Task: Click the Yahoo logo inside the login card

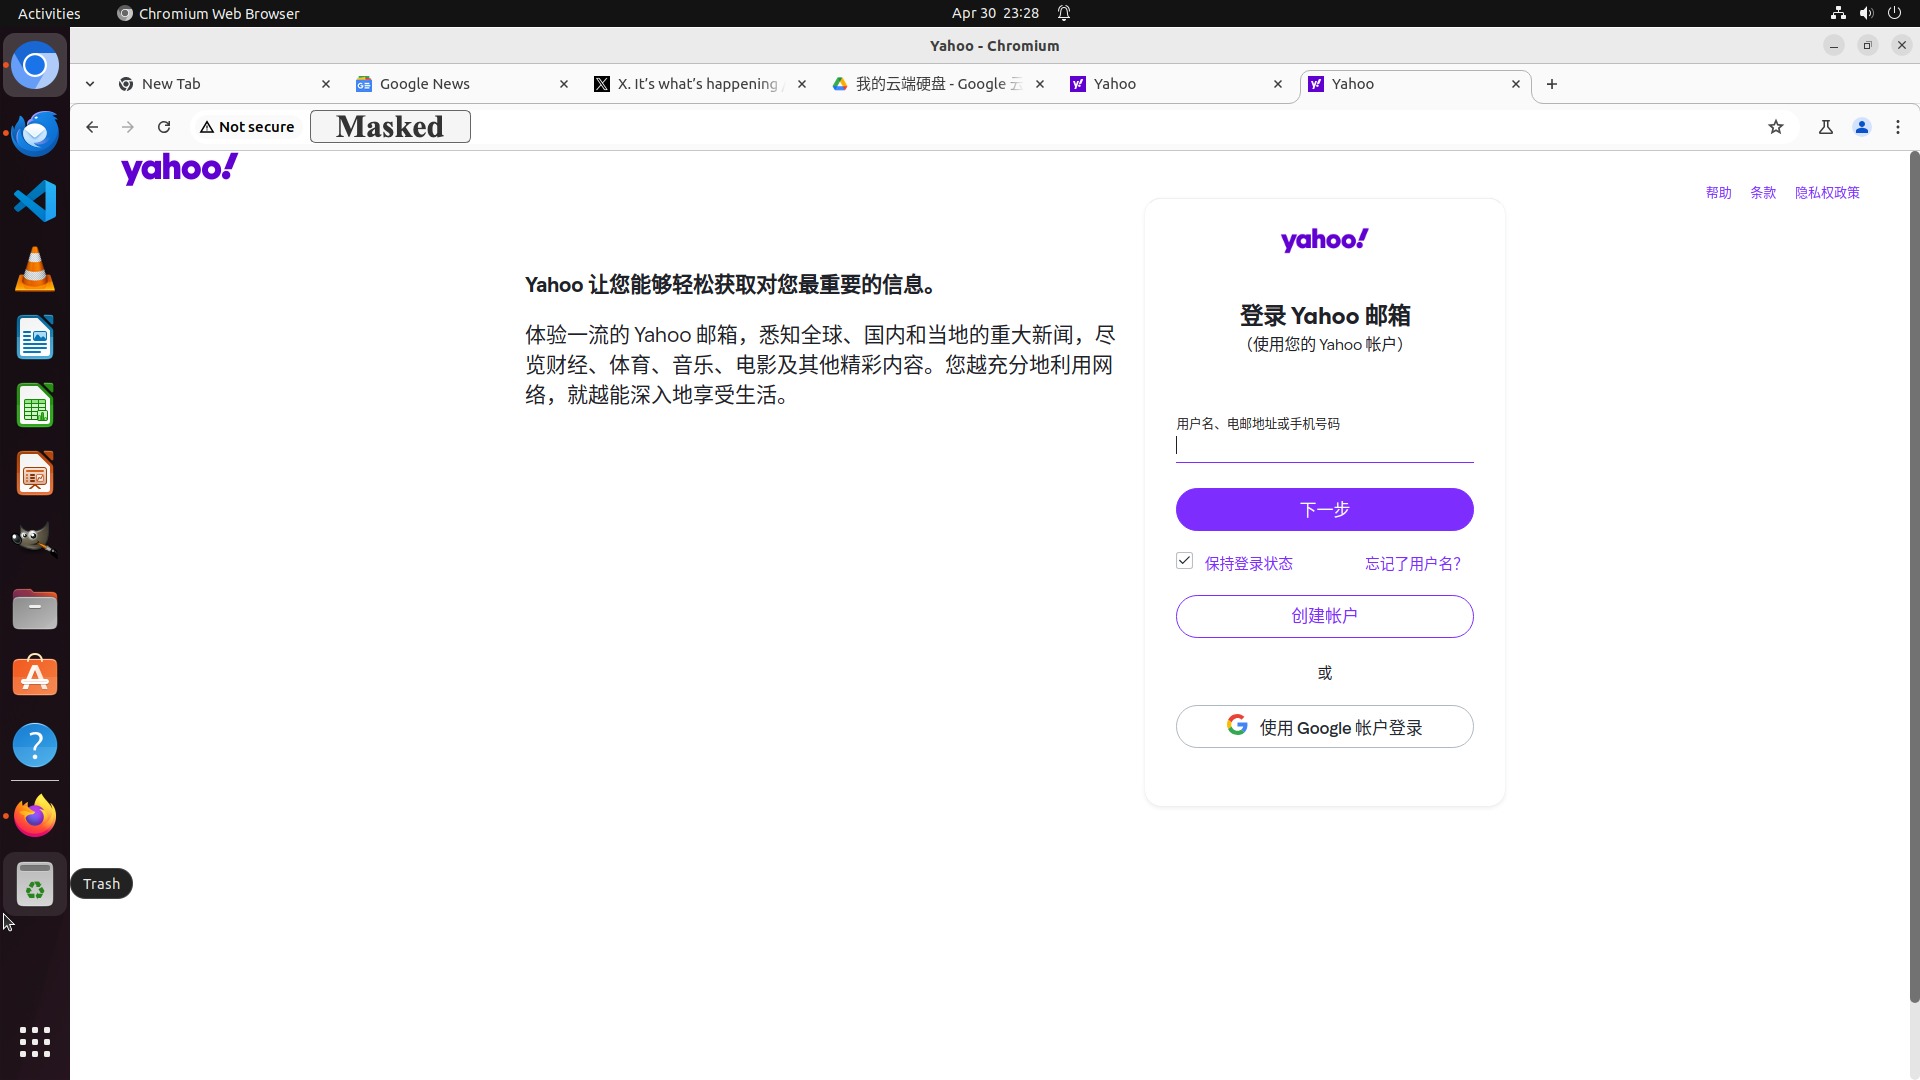Action: [1325, 240]
